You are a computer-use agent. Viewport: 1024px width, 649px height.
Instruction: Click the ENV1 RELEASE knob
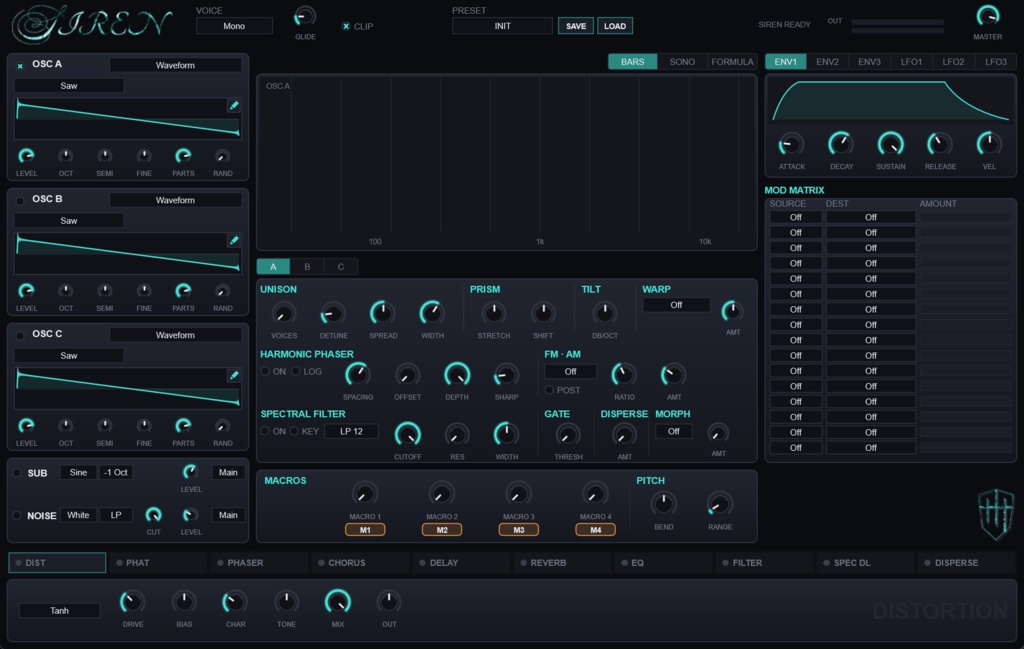pyautogui.click(x=940, y=144)
